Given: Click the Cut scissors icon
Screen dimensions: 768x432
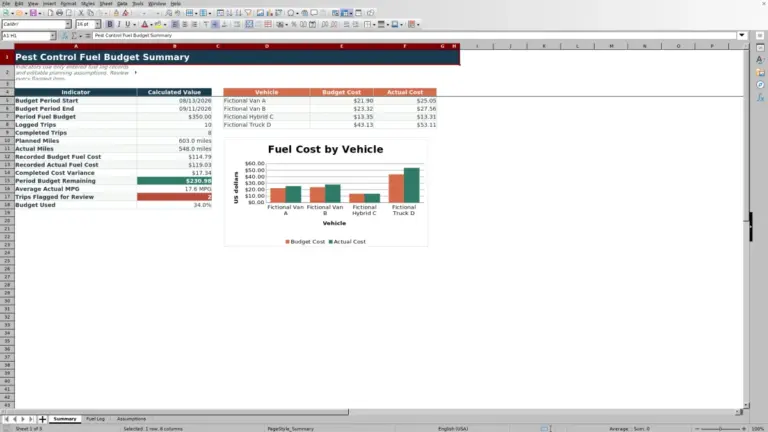Looking at the screenshot, I should pyautogui.click(x=81, y=13).
